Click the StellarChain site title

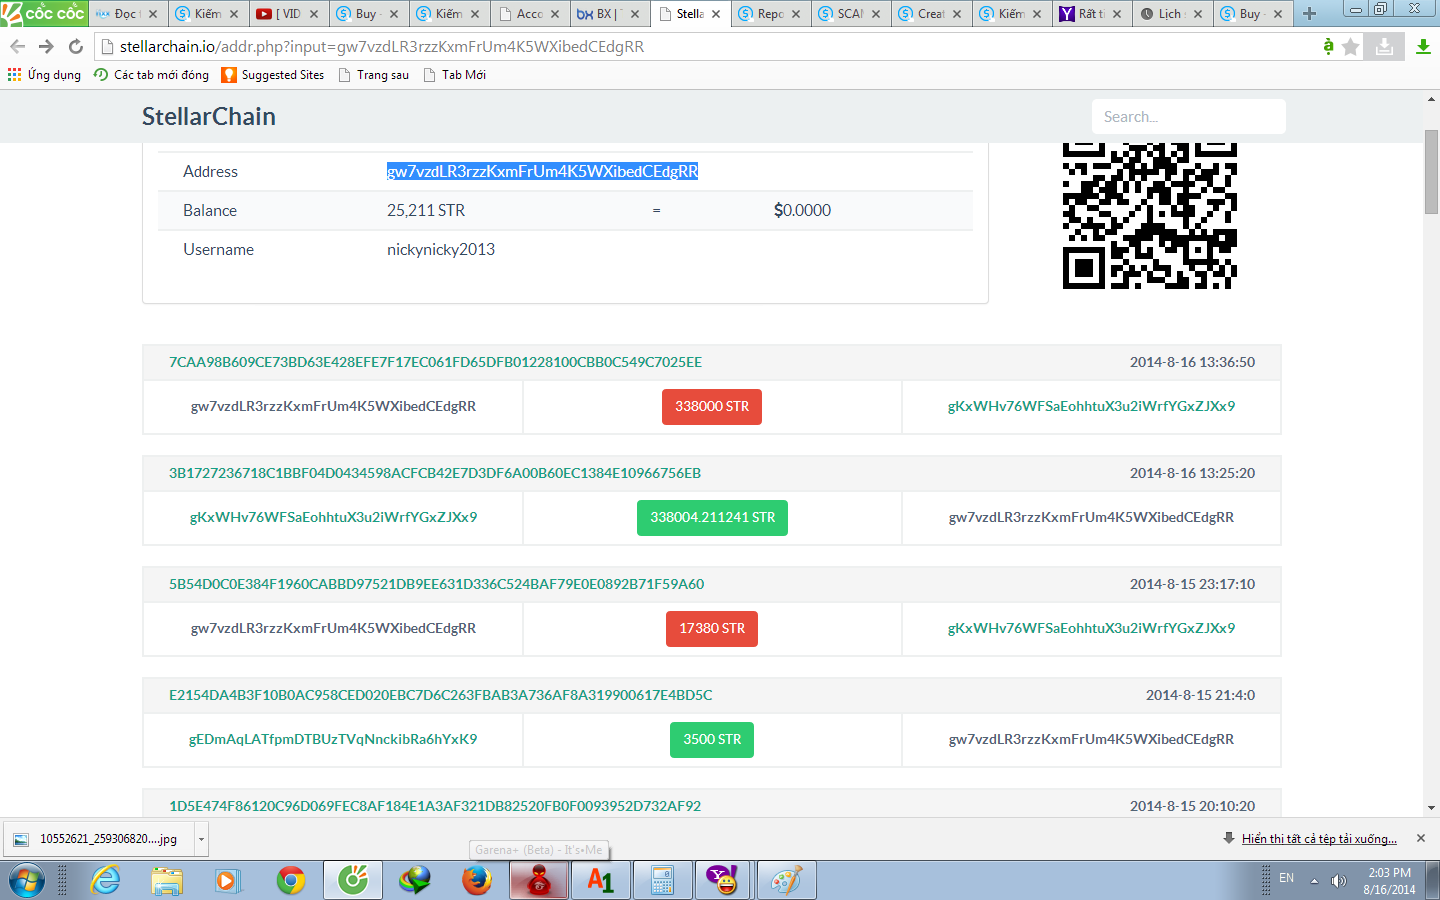(209, 117)
